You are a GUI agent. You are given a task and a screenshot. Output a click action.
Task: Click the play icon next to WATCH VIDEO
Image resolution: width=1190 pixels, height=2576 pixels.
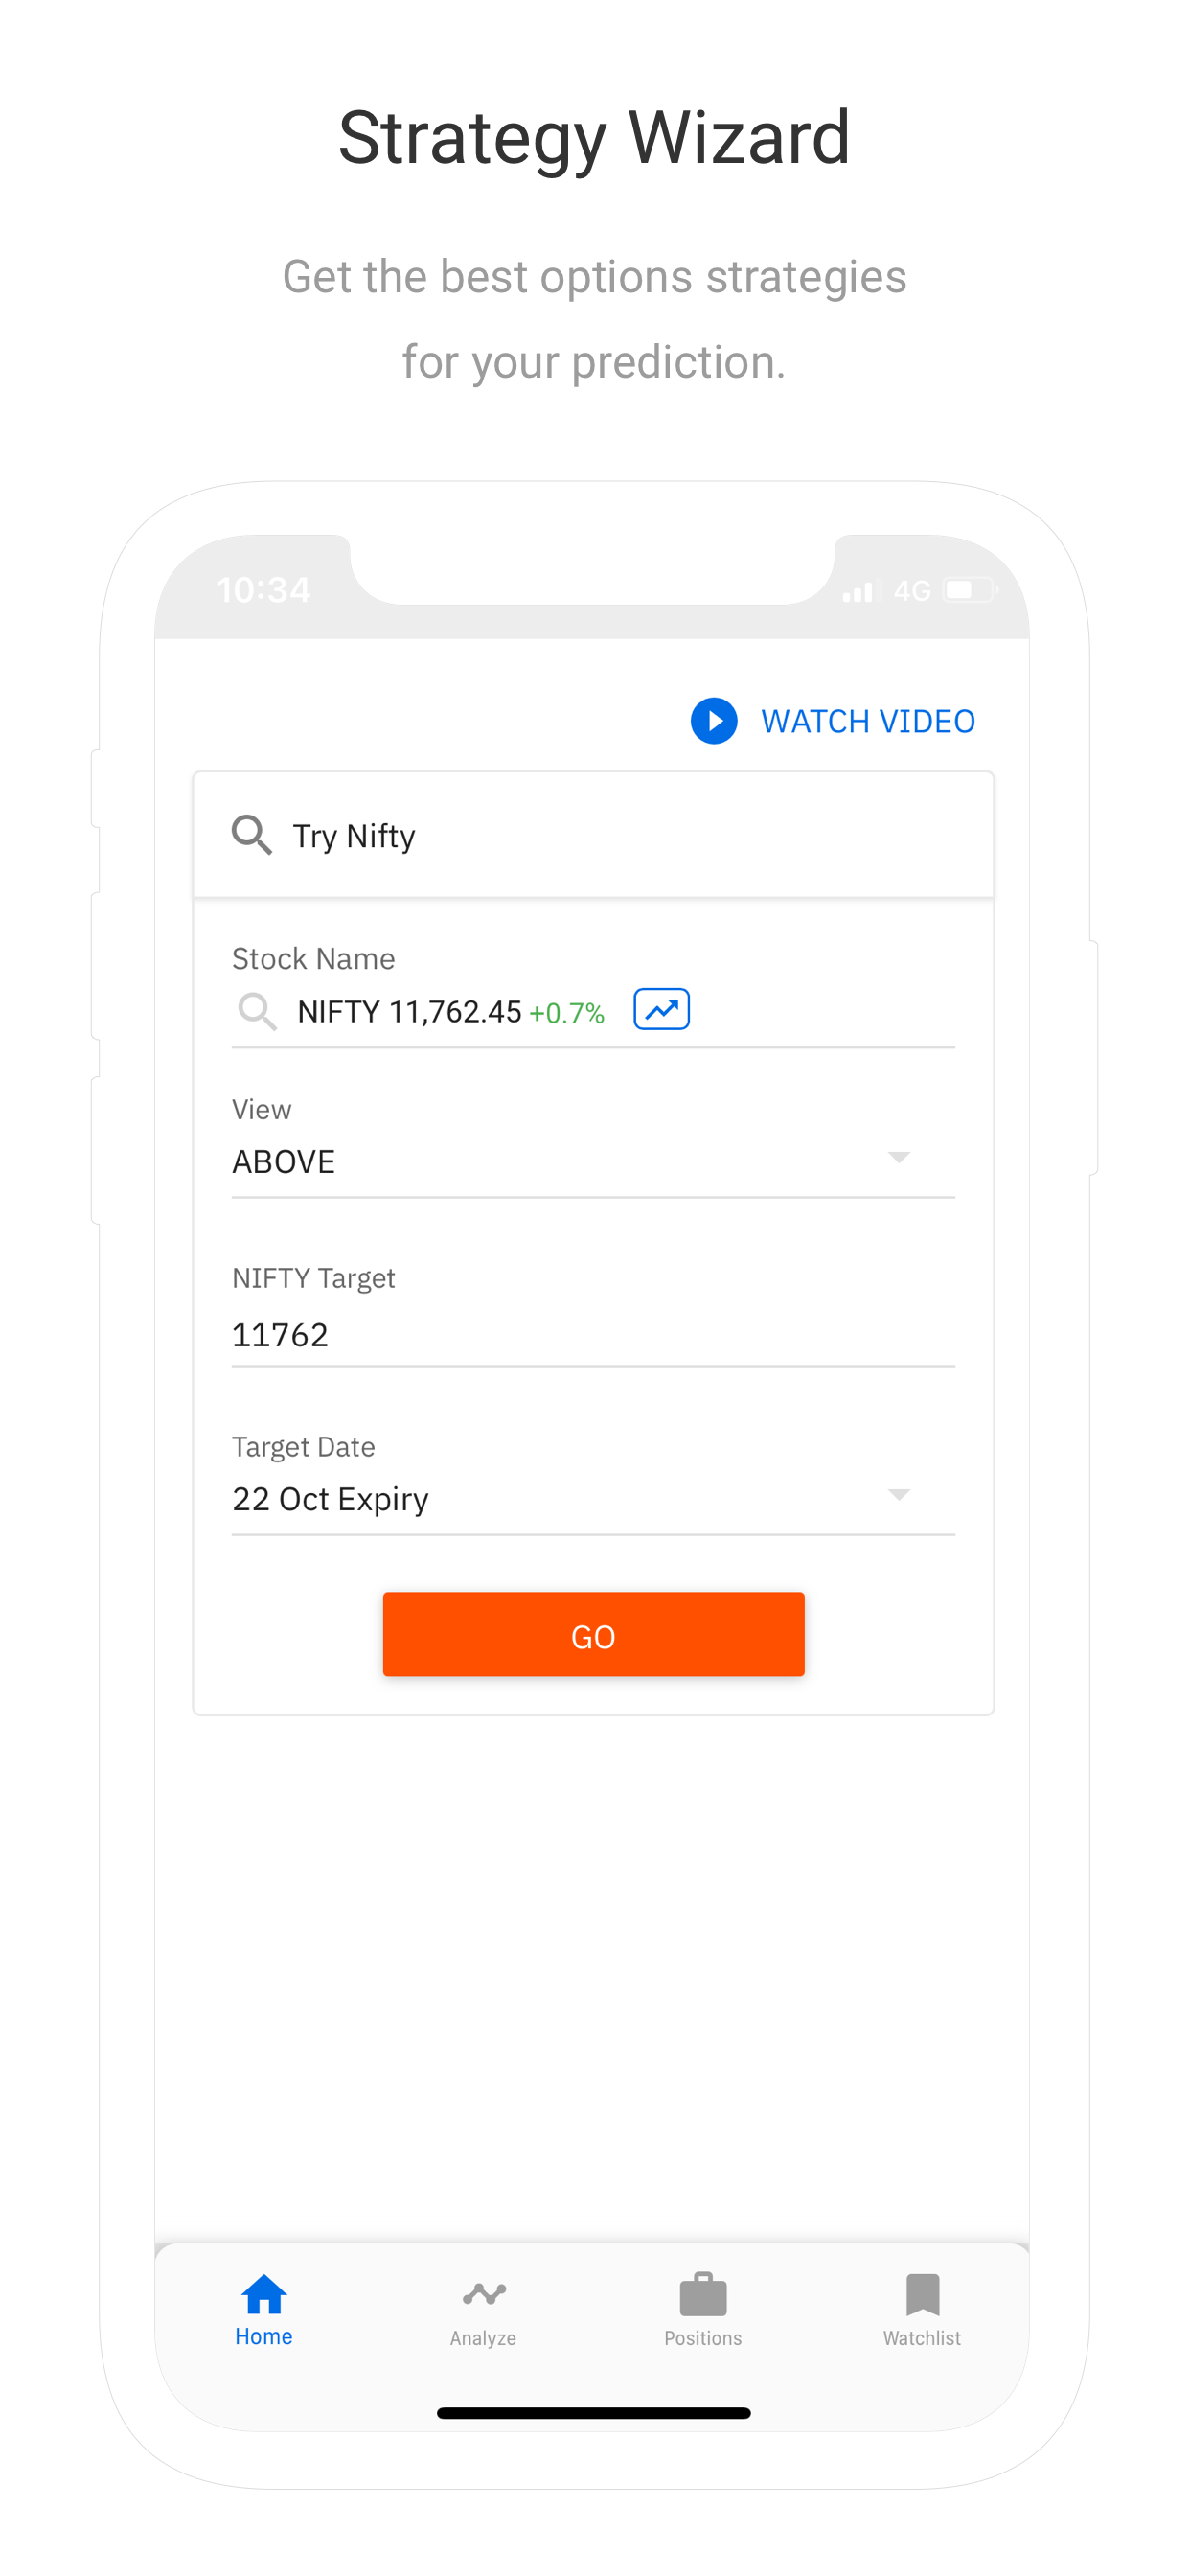[714, 721]
